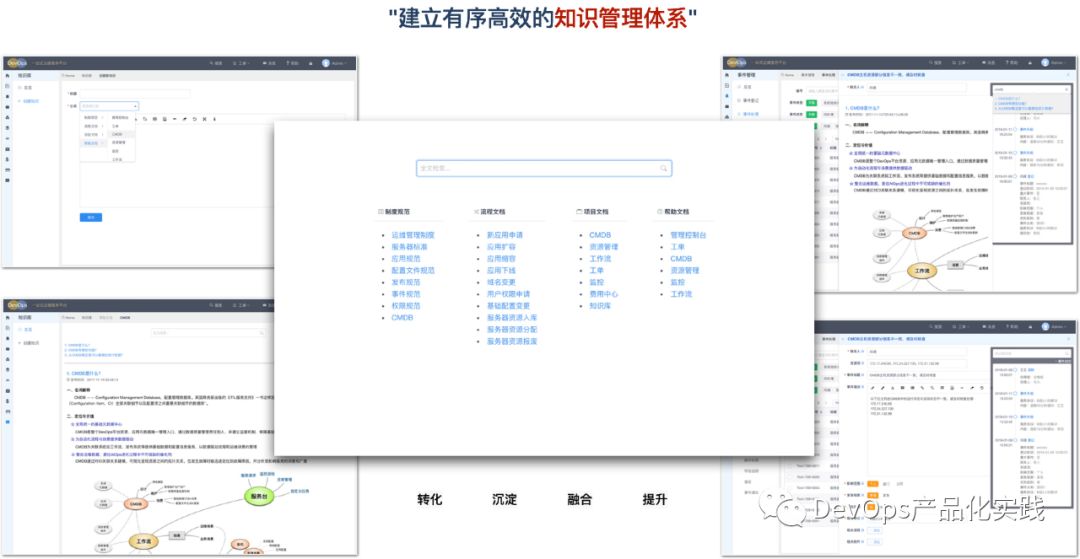
Task: Open the 服务器资源入库 link
Action: click(x=512, y=317)
